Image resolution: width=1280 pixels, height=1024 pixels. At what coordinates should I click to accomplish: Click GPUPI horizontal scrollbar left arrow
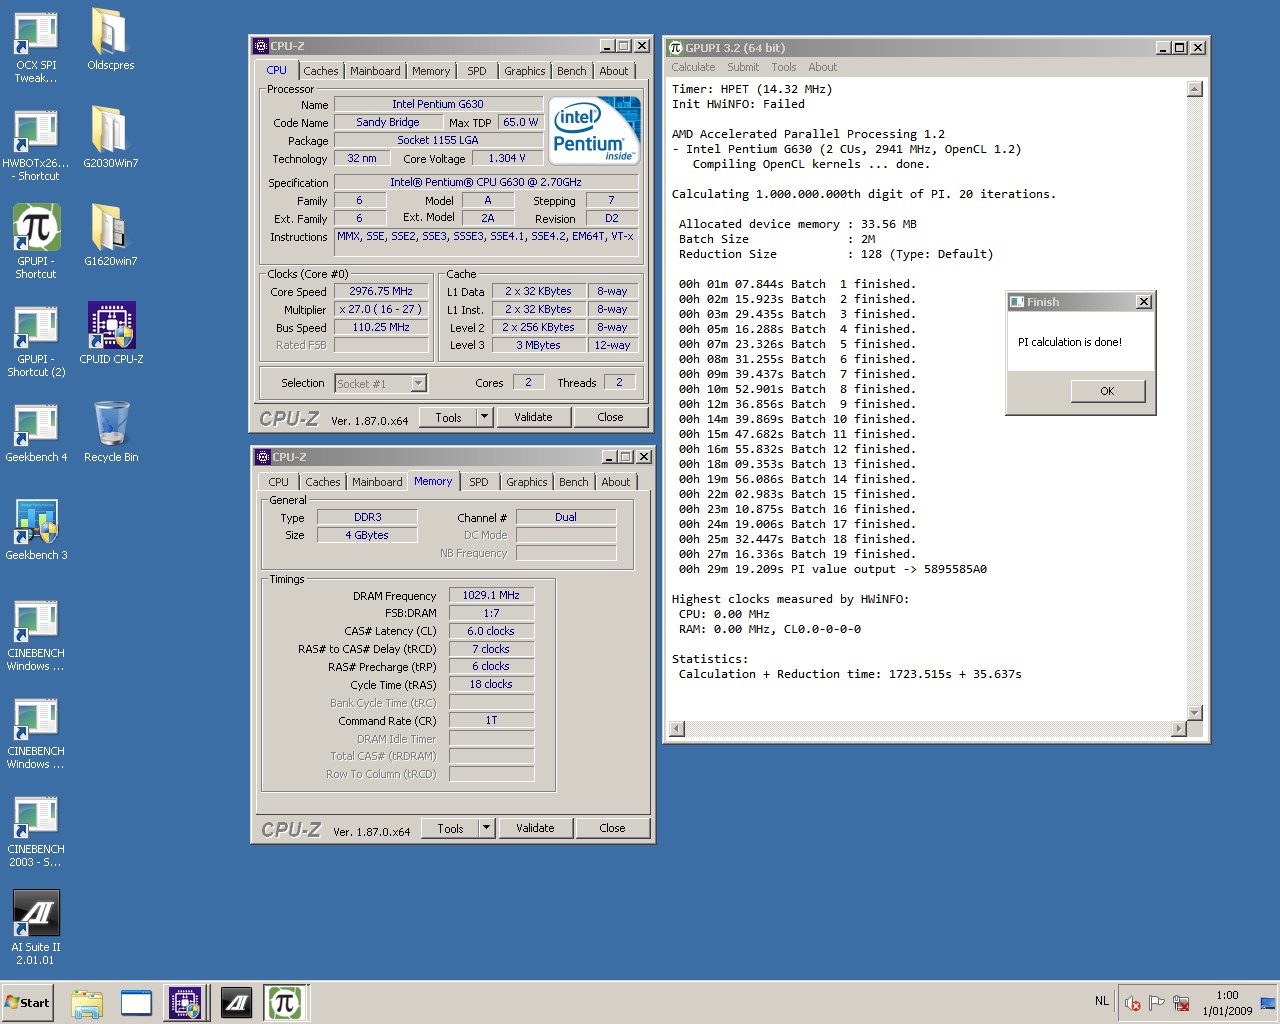[x=677, y=729]
